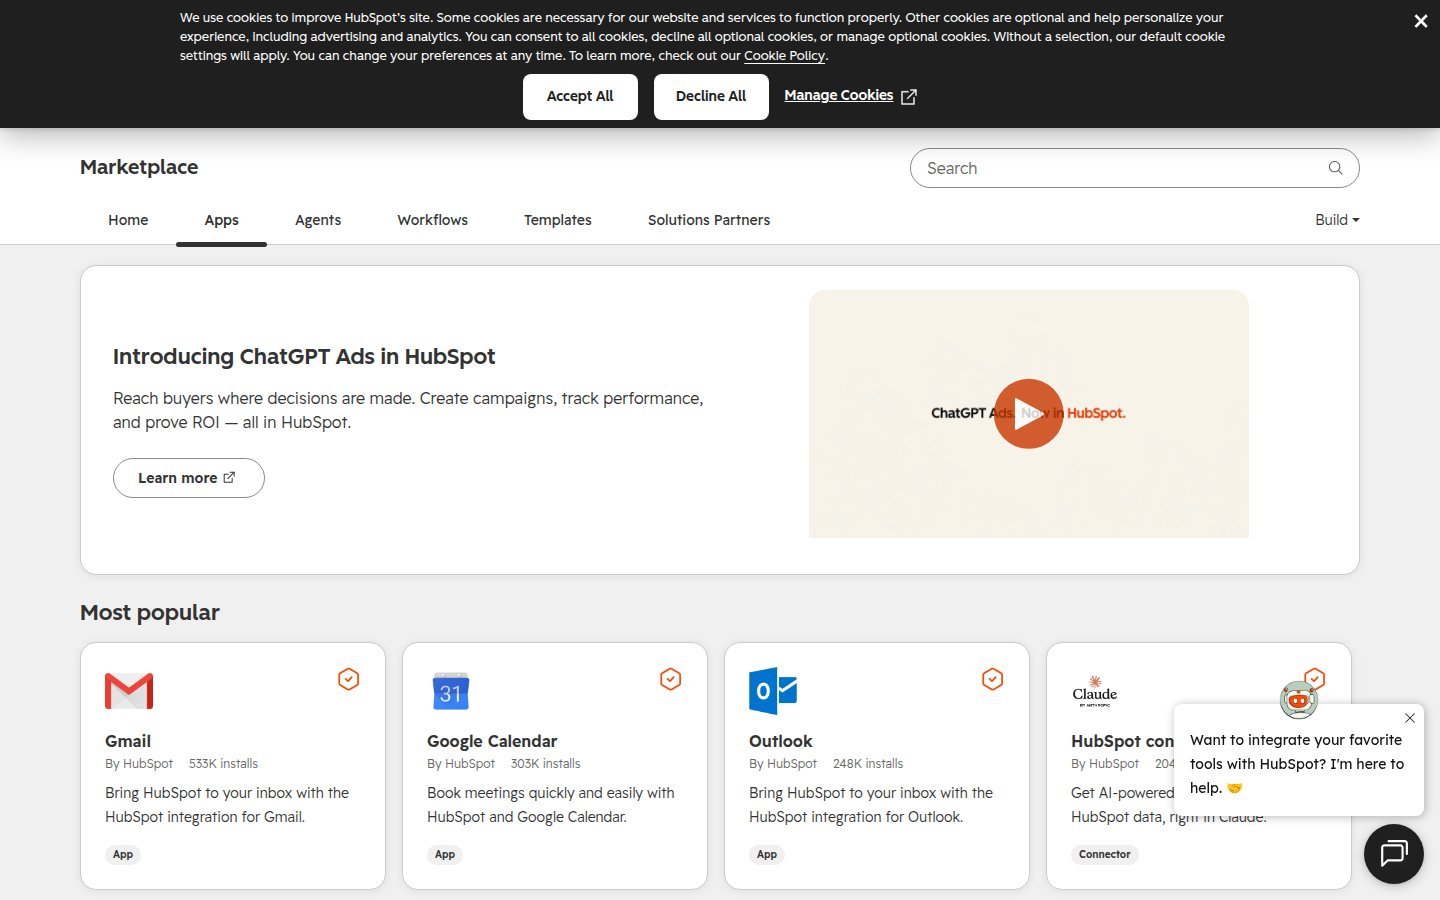1440x900 pixels.
Task: Click the App tag on the Outlook card
Action: 767,854
